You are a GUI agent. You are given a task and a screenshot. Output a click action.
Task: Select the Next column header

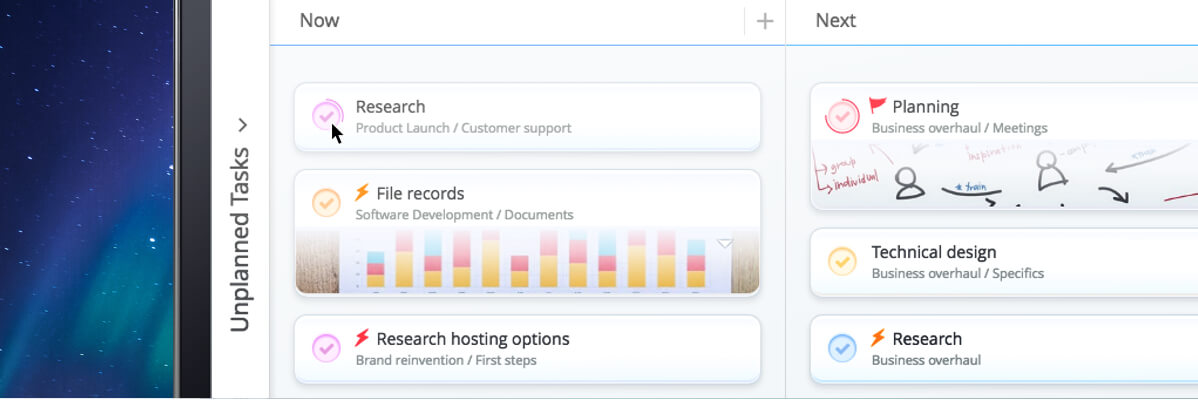[836, 21]
